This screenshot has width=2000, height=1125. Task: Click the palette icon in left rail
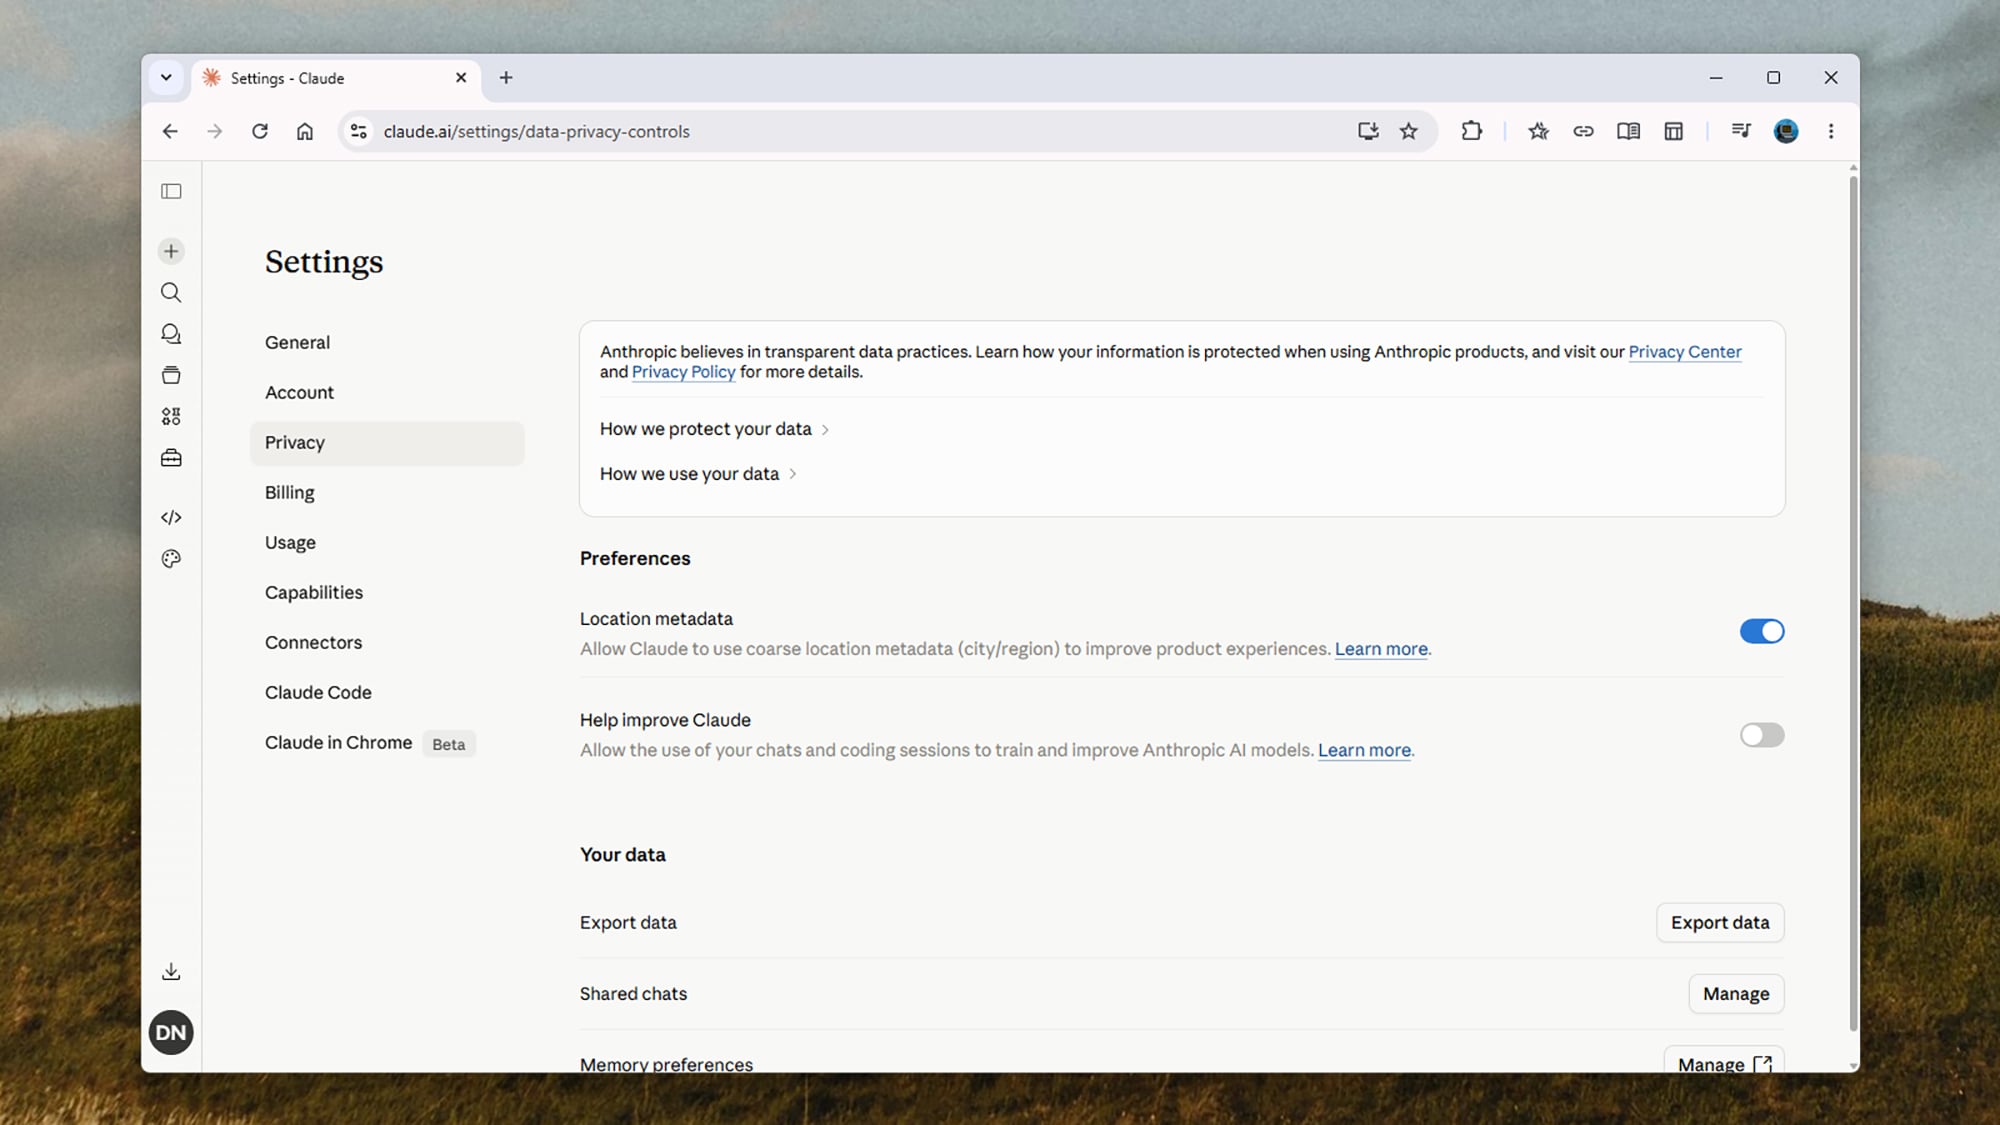(171, 559)
